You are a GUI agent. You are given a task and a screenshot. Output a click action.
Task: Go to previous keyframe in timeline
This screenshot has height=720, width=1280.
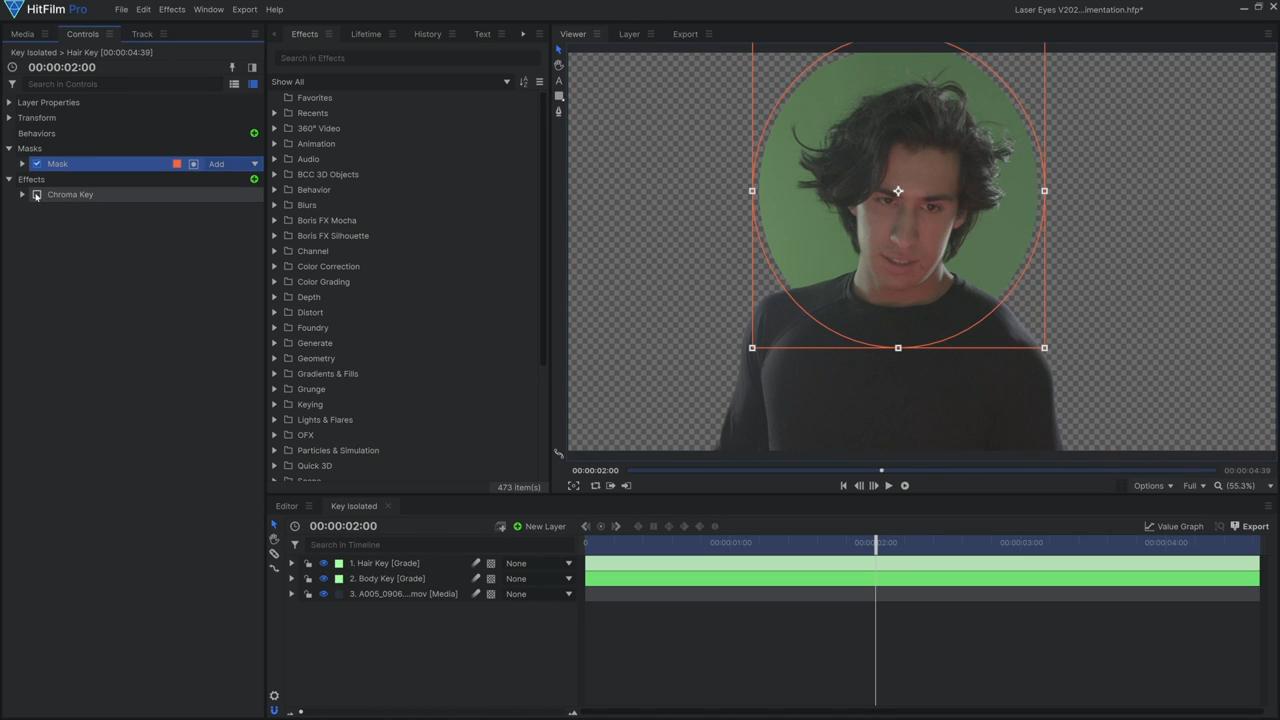(586, 526)
